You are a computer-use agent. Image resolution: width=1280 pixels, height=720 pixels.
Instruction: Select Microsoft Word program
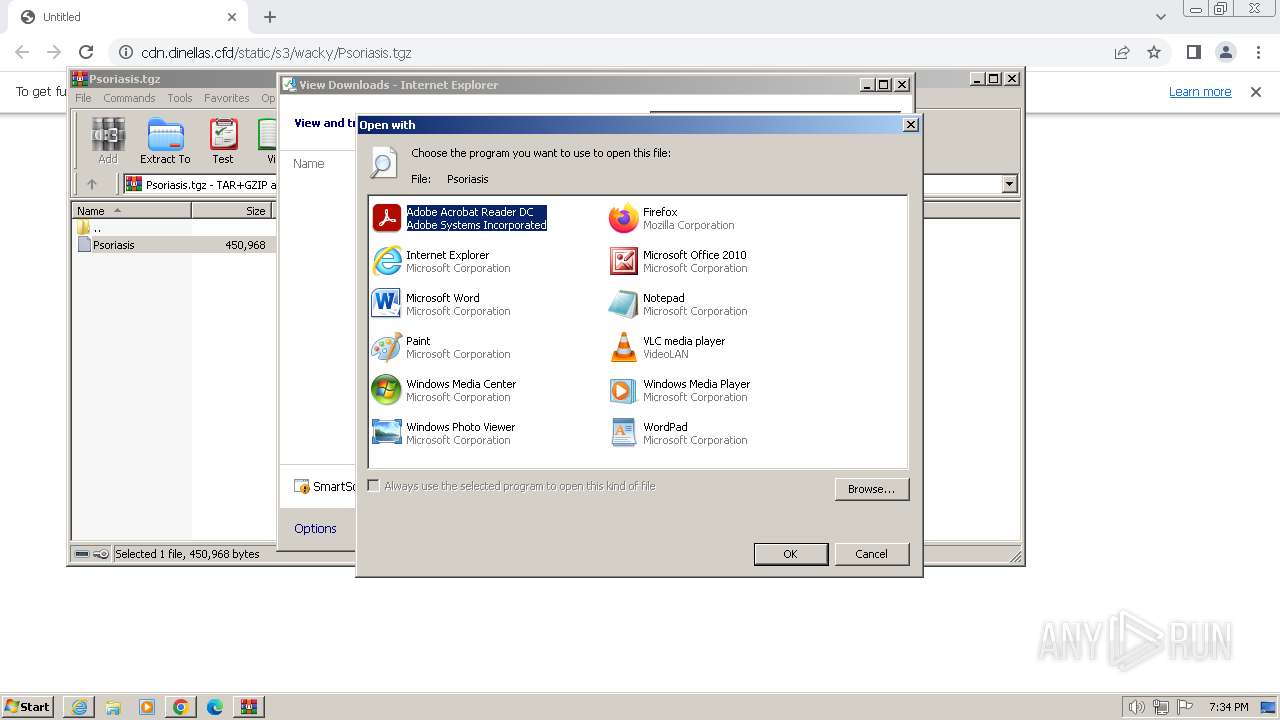441,304
